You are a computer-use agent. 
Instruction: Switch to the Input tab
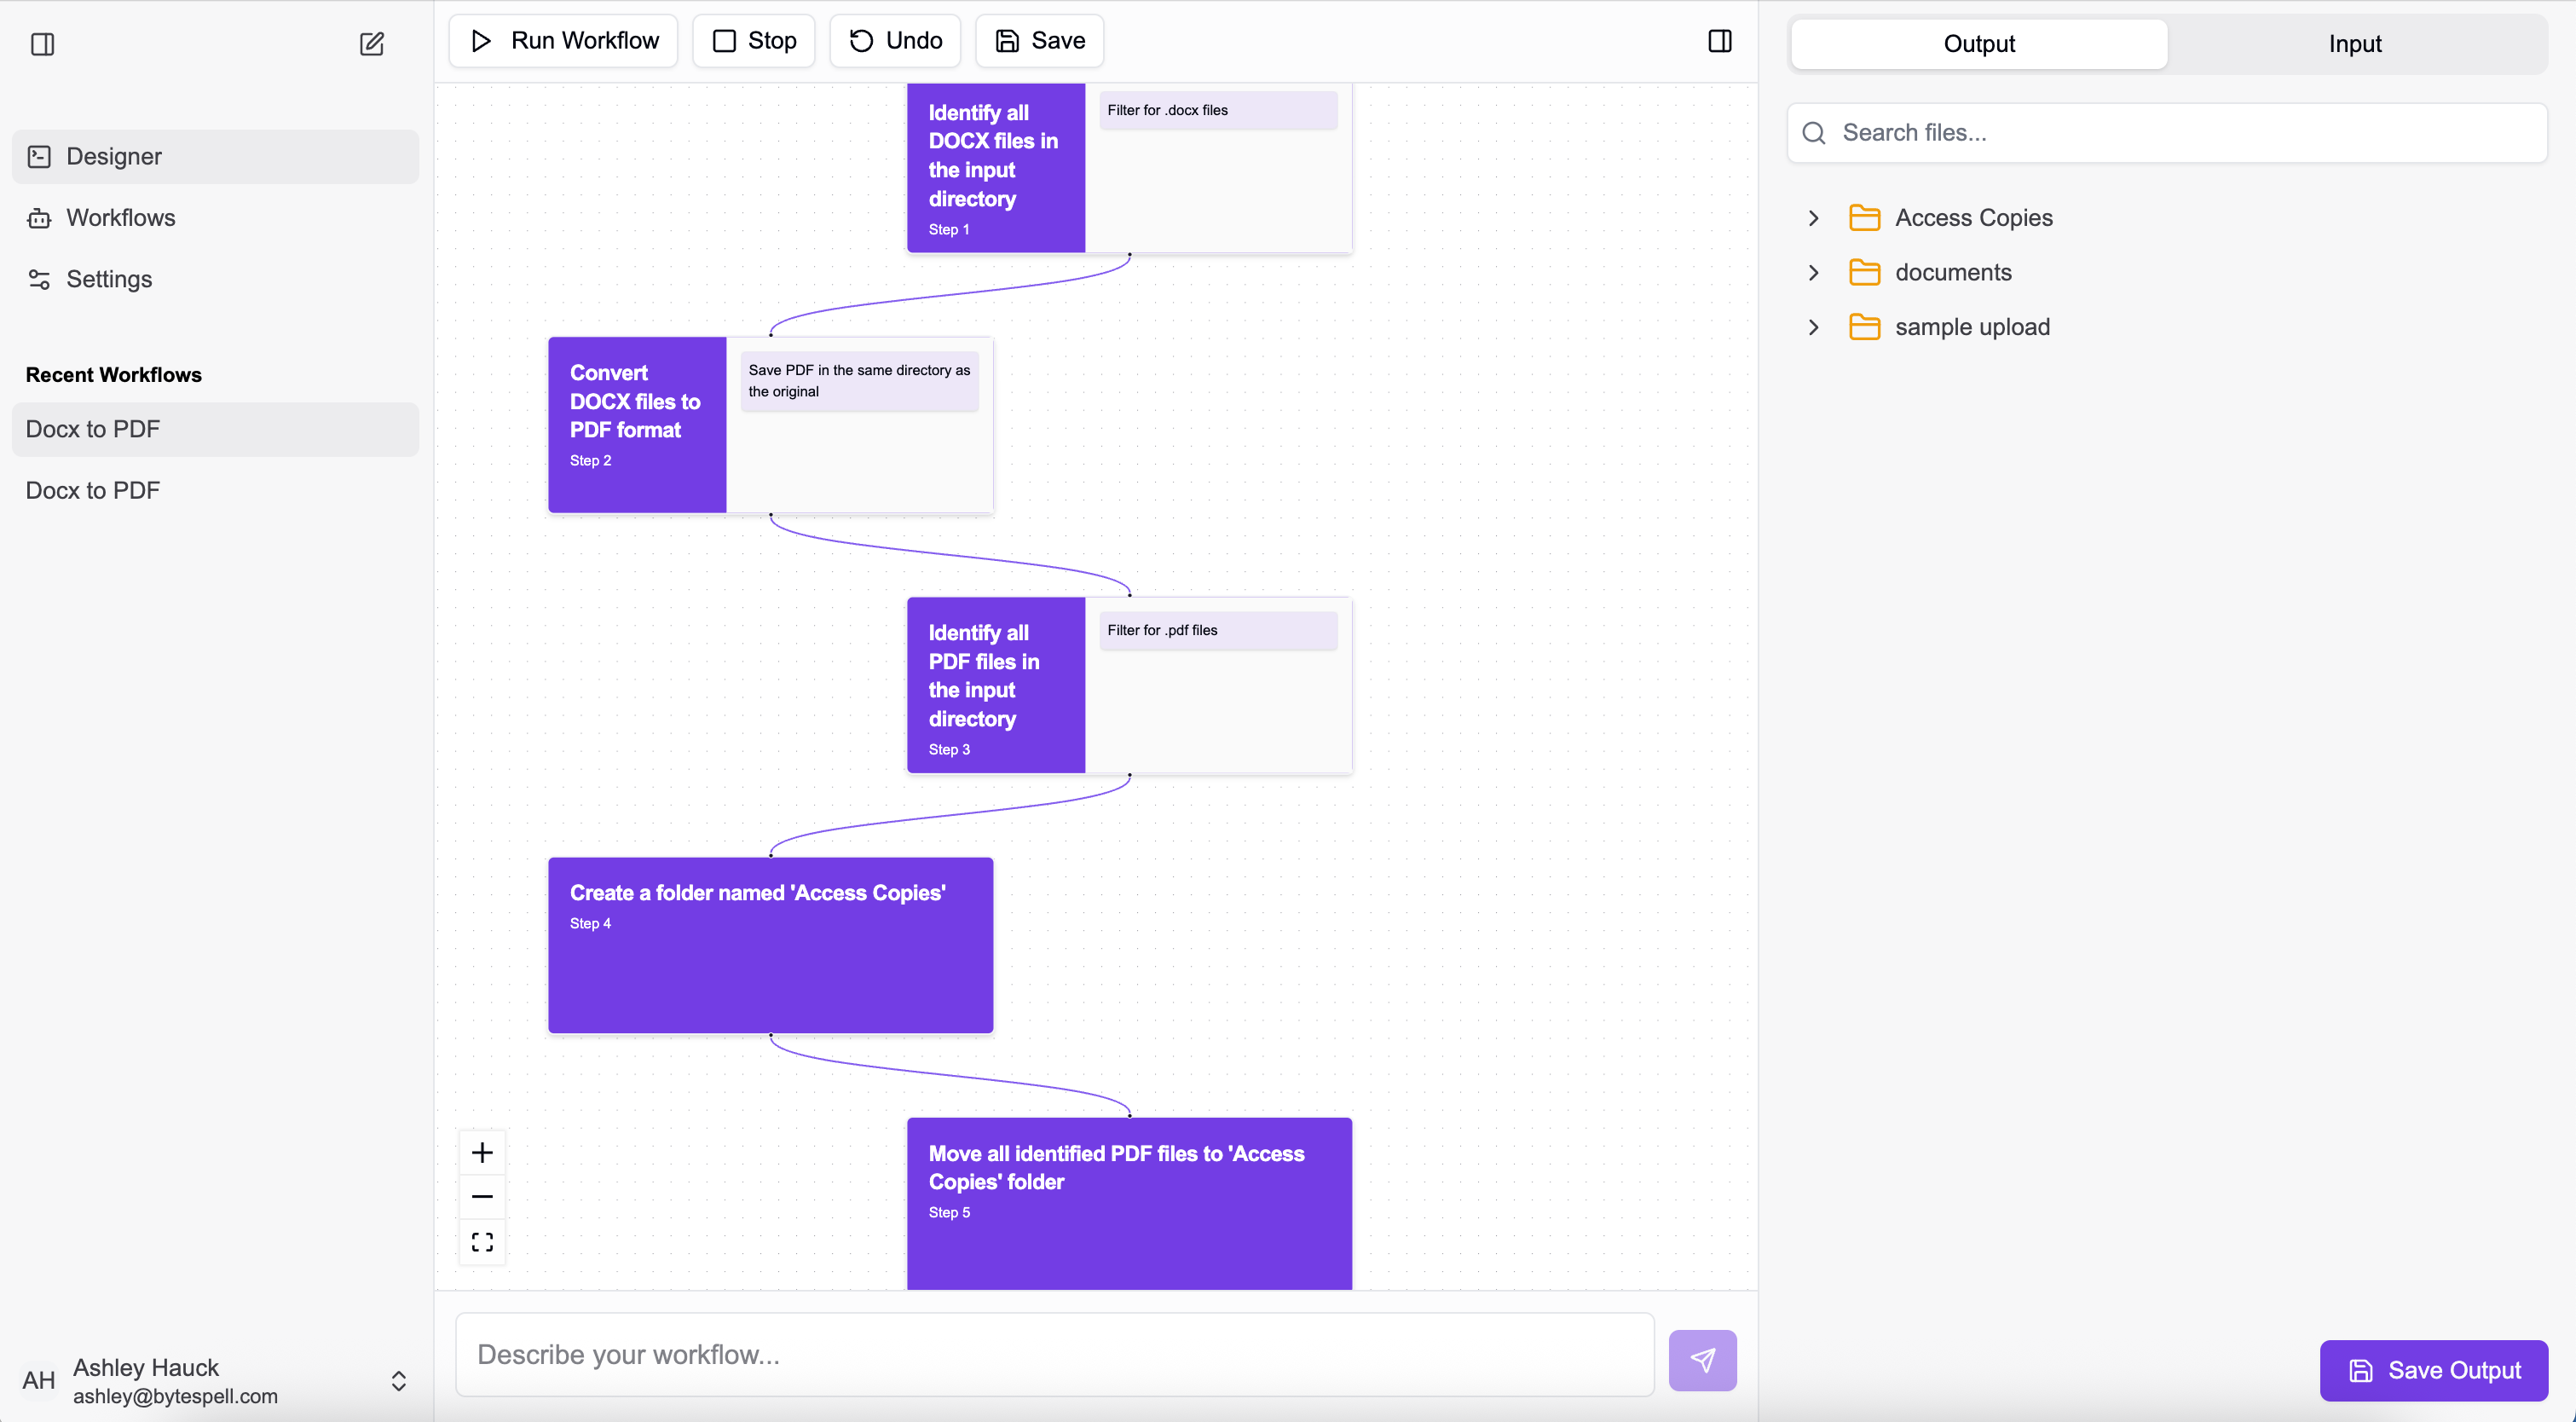tap(2354, 44)
